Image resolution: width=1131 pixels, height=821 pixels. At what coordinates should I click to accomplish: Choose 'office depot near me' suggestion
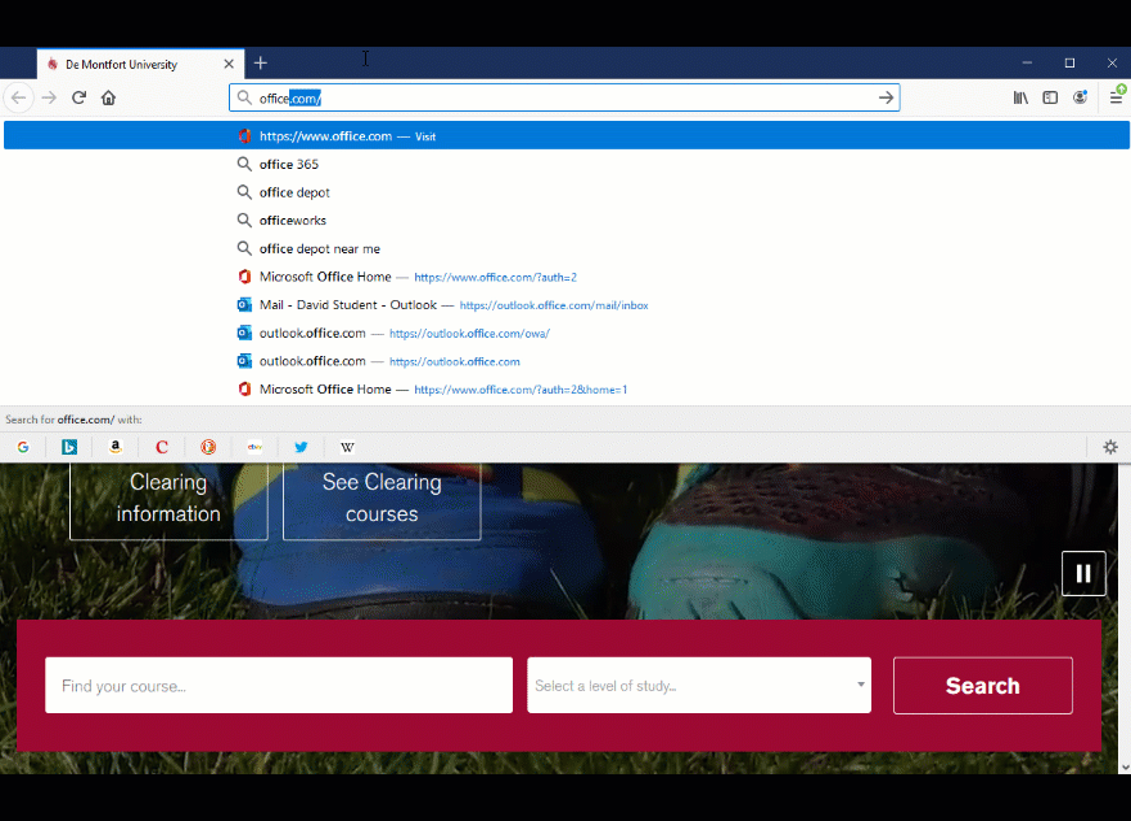point(566,248)
